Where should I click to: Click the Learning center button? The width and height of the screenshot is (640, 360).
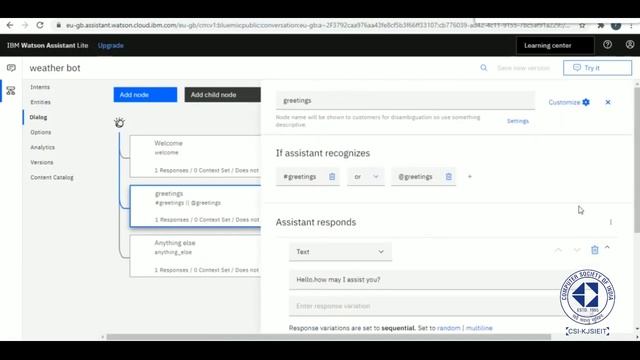point(555,45)
